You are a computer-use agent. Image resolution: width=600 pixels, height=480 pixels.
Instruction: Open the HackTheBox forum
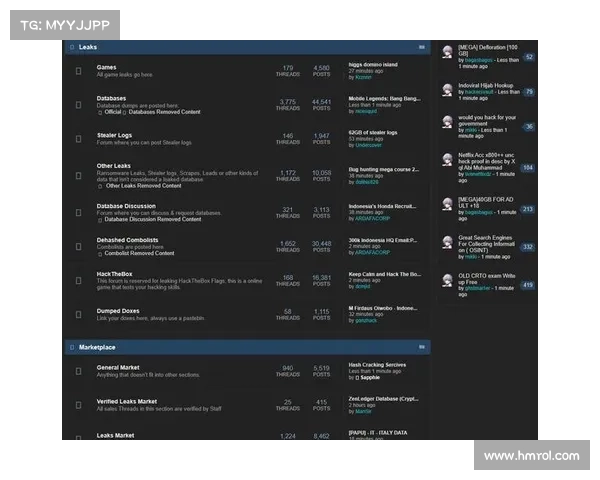(x=114, y=274)
